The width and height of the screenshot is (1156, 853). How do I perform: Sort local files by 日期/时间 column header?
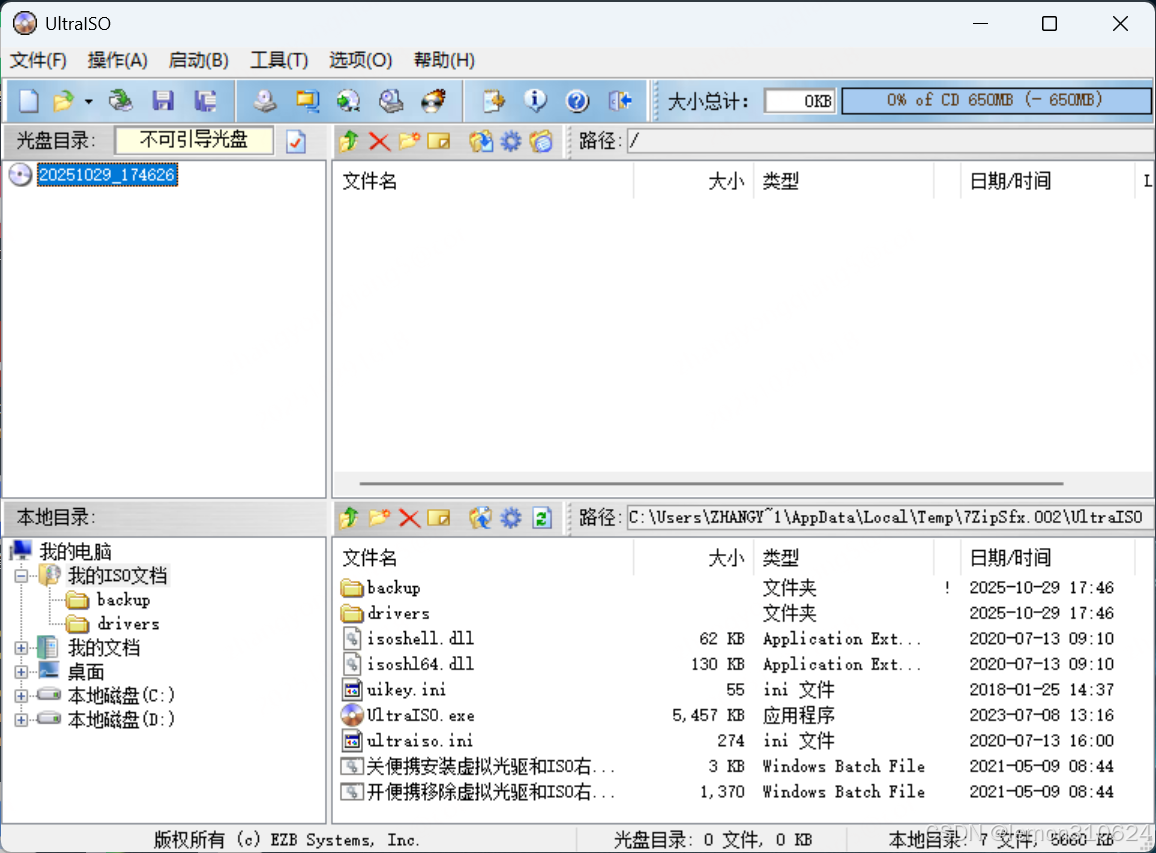coord(1047,558)
